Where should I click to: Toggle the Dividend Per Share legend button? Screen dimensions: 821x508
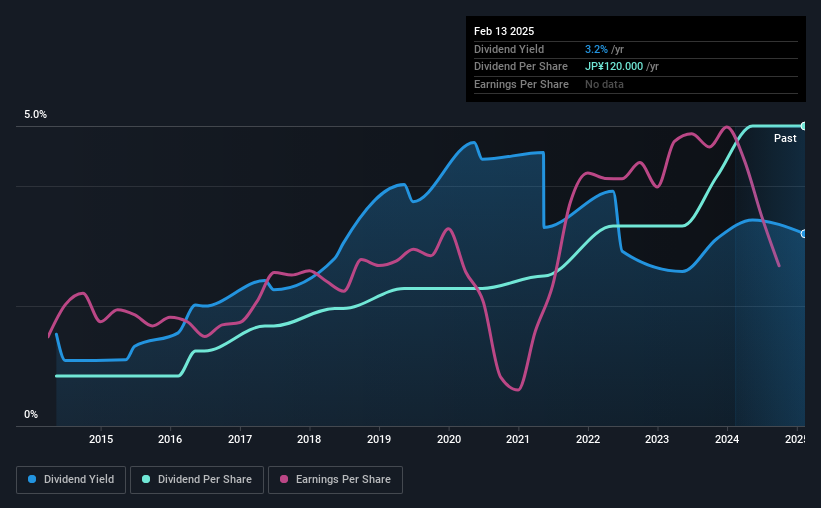tap(197, 480)
